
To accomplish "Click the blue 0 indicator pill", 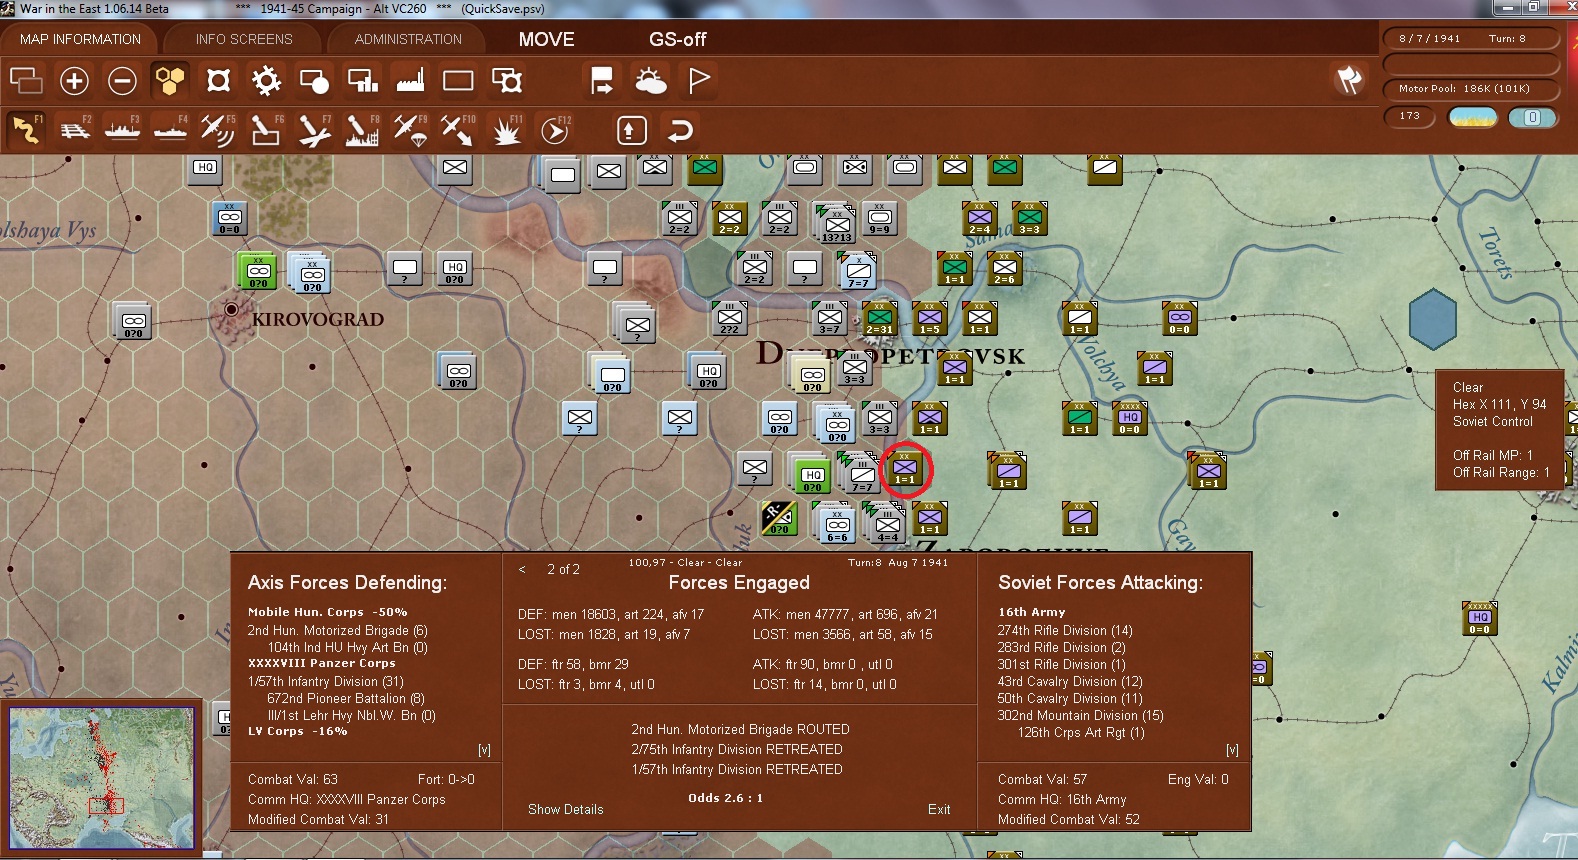I will tap(1532, 117).
